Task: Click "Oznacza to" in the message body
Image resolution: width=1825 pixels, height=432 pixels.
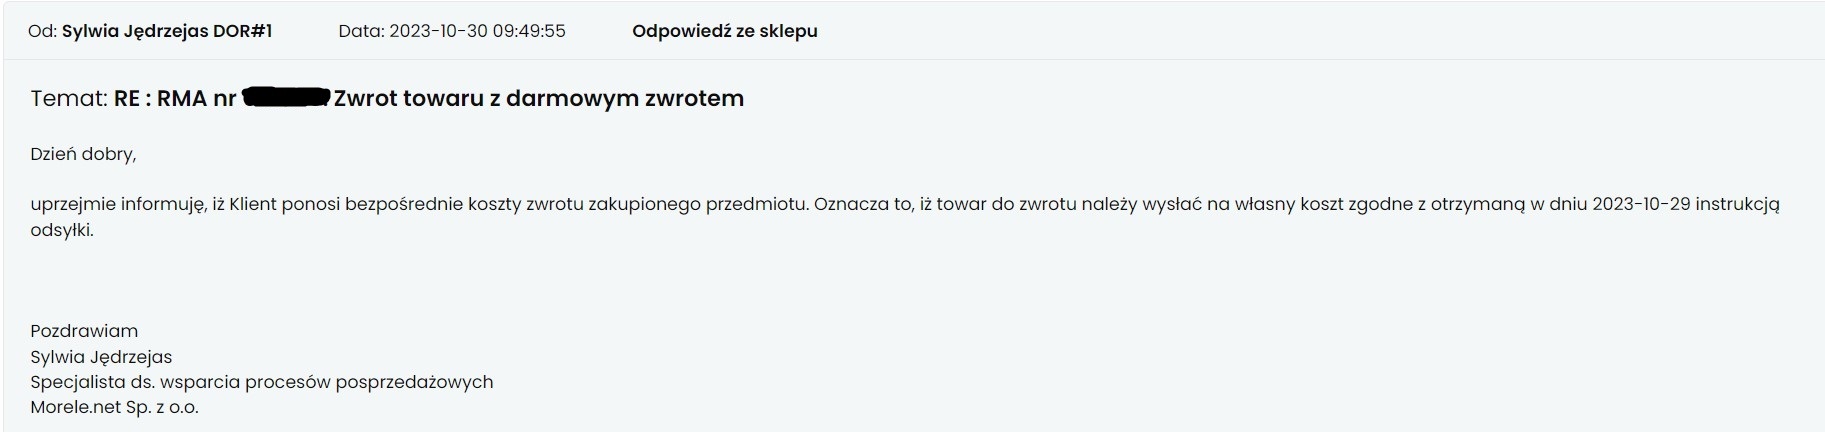Action: coord(861,204)
